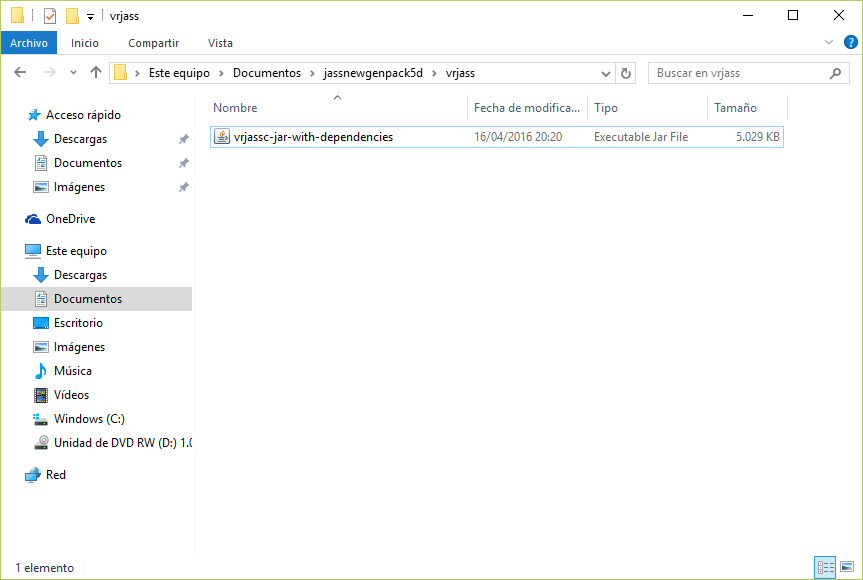Open OneDrive in the navigation pane
Viewport: 863px width, 580px height.
pos(70,218)
